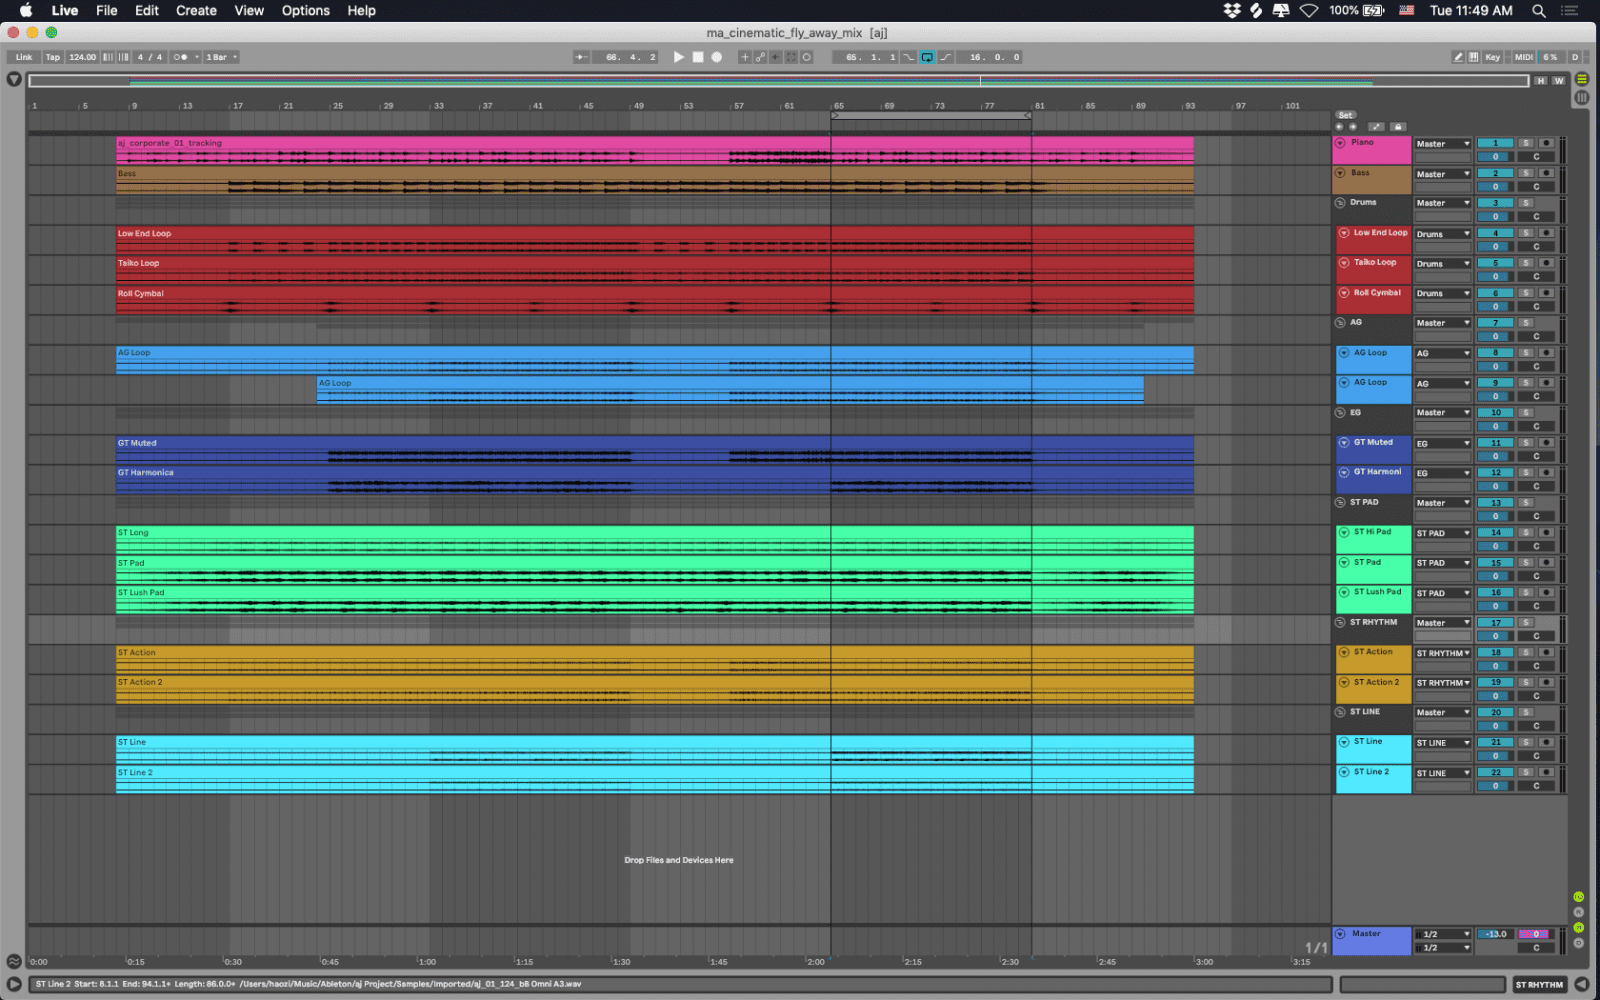Toggle the Follow button in transport bar

click(581, 57)
